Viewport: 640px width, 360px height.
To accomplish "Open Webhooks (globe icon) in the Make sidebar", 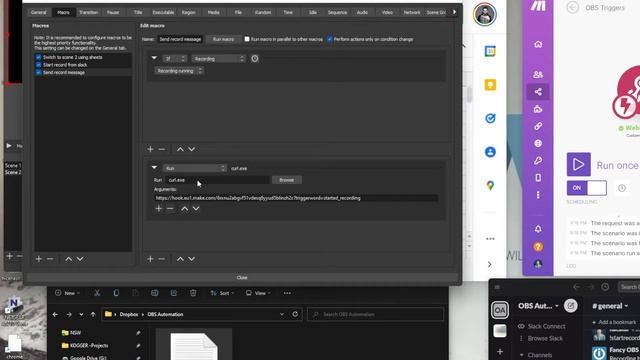I will (x=538, y=143).
